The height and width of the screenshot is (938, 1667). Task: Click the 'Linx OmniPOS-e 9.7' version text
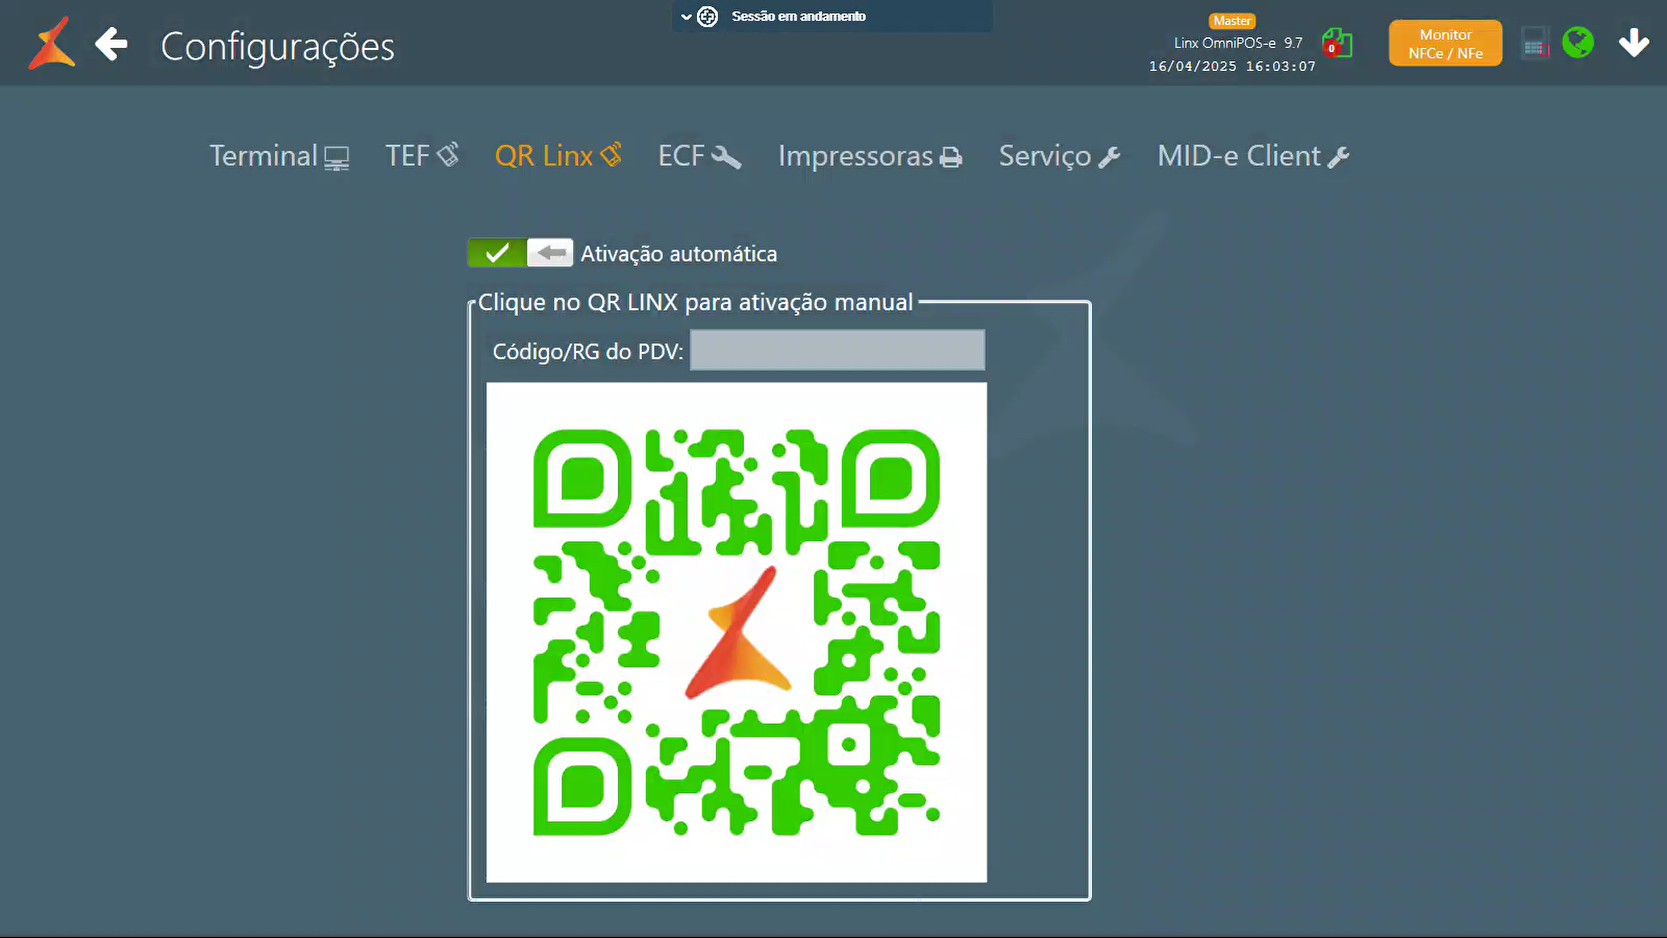1238,43
